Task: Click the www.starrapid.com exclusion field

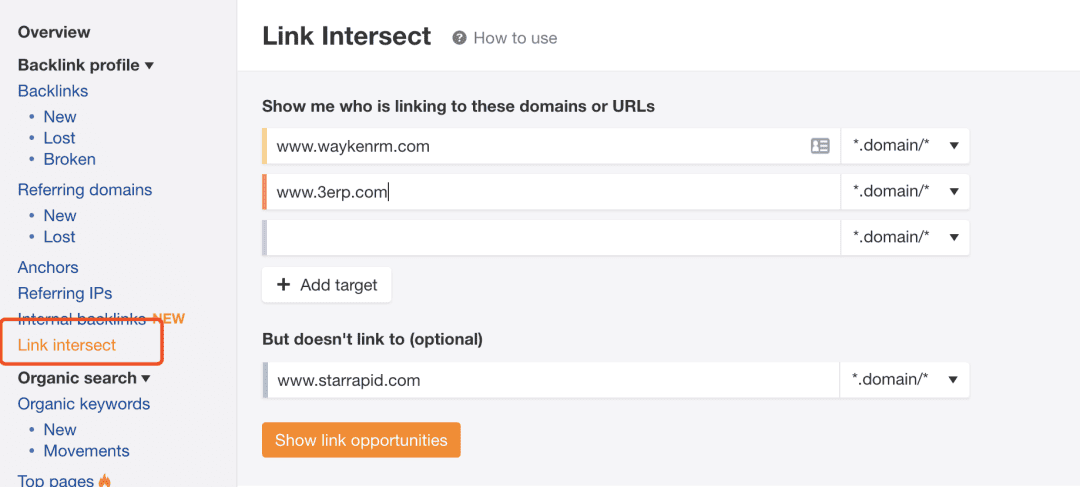Action: pyautogui.click(x=552, y=380)
